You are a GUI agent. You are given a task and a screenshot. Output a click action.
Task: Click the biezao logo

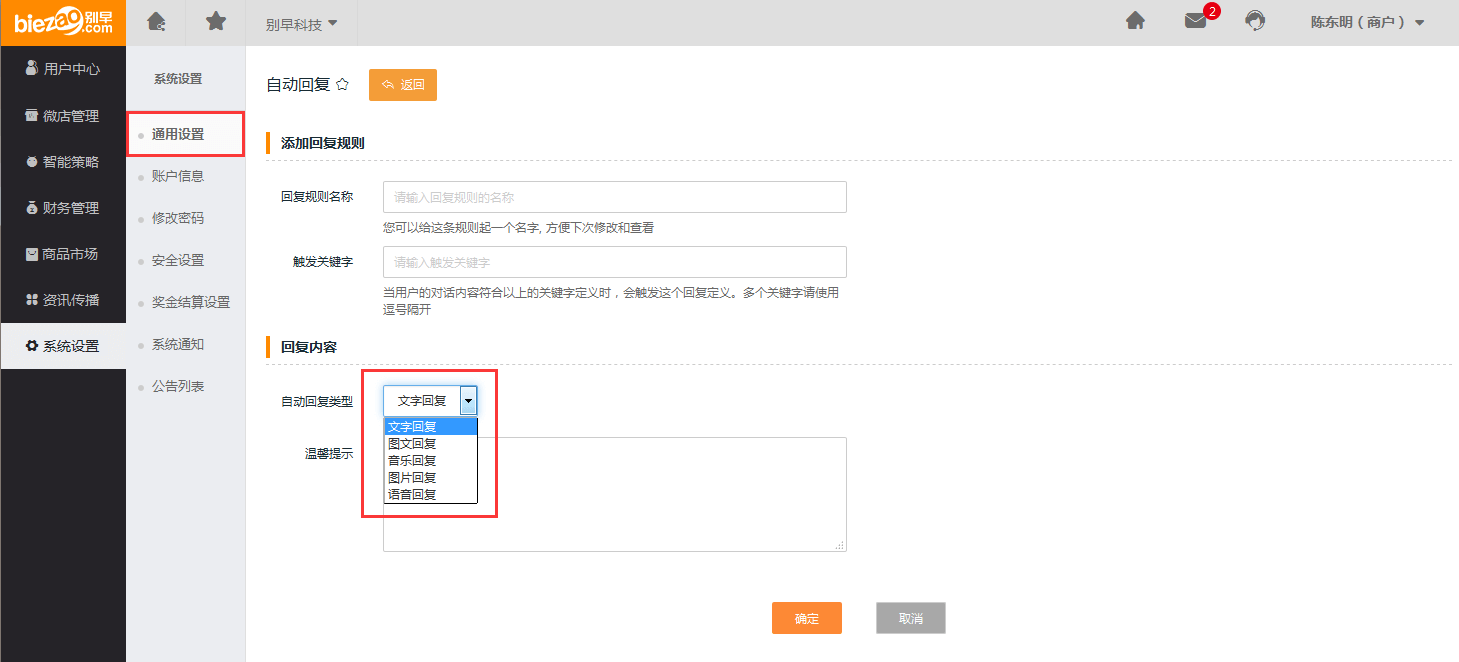[63, 22]
